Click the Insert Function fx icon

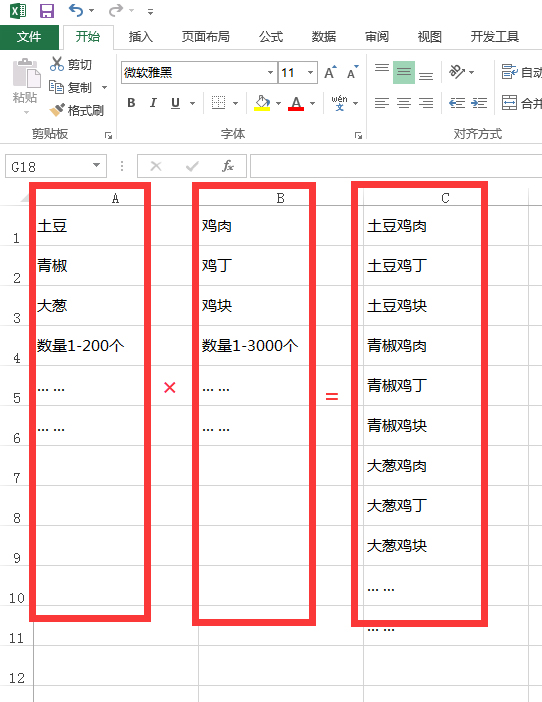(227, 166)
